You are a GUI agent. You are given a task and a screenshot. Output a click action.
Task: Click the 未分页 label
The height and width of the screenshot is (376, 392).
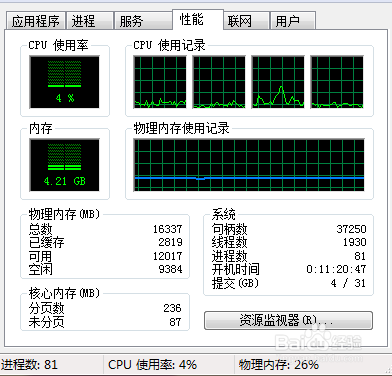[x=46, y=322]
